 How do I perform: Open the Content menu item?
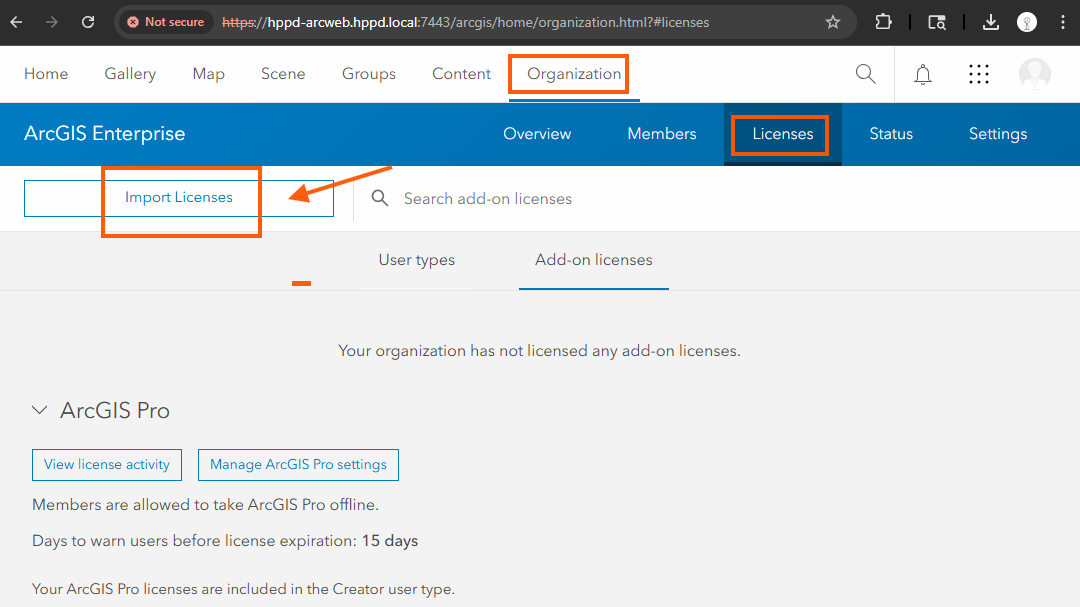pyautogui.click(x=461, y=74)
